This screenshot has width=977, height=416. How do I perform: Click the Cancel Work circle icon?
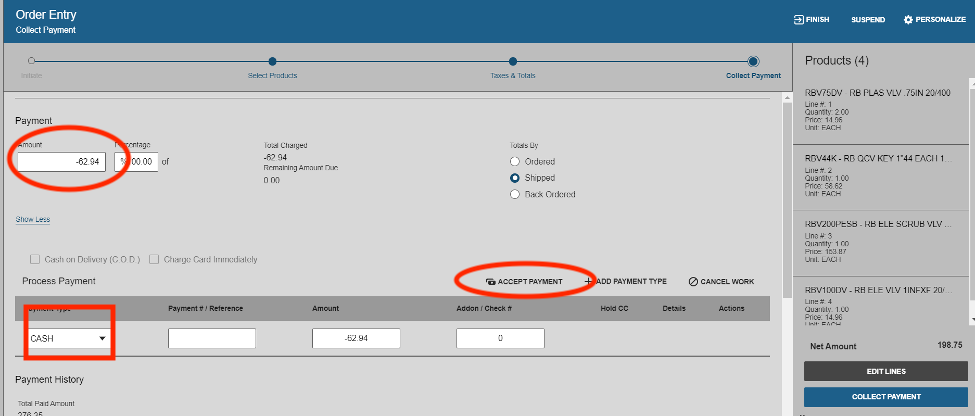(693, 281)
